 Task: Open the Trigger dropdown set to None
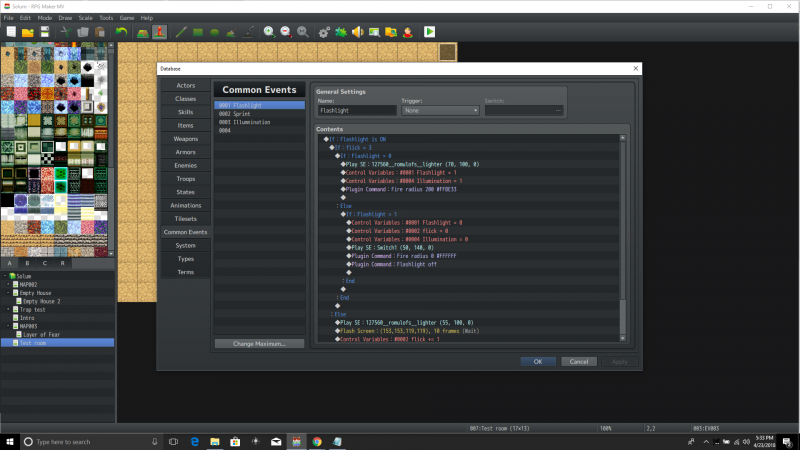tap(440, 110)
